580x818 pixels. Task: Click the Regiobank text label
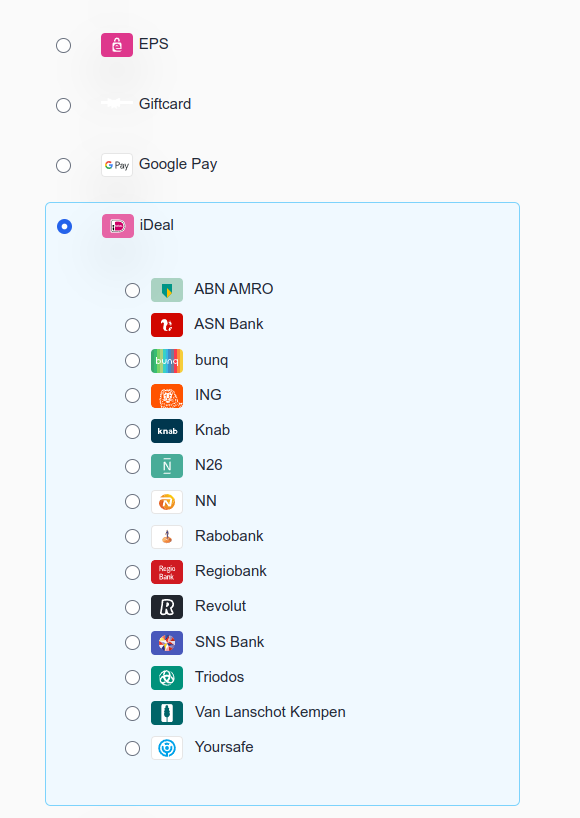point(231,571)
